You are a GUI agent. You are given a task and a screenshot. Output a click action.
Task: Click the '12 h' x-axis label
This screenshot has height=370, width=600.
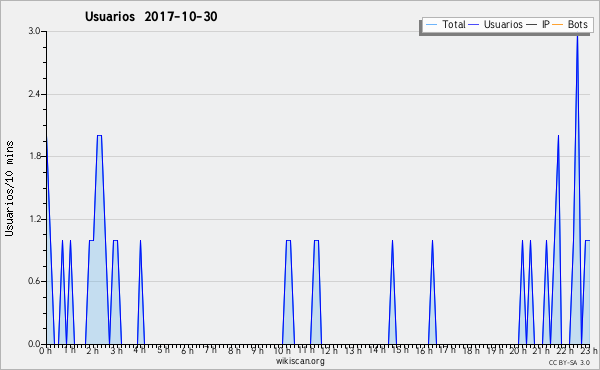(329, 350)
